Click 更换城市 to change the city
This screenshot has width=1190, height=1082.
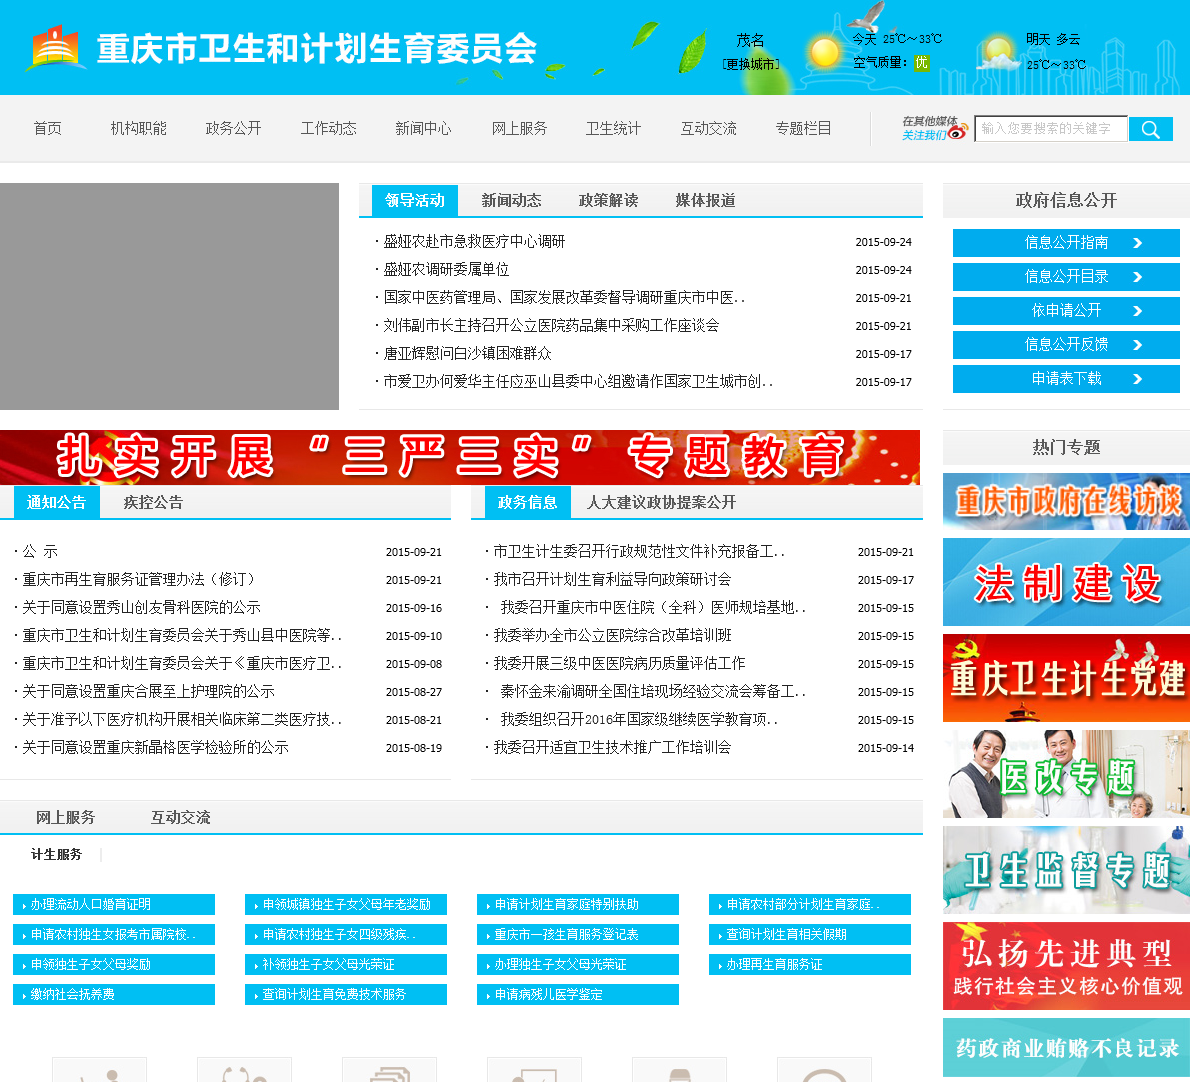[750, 64]
